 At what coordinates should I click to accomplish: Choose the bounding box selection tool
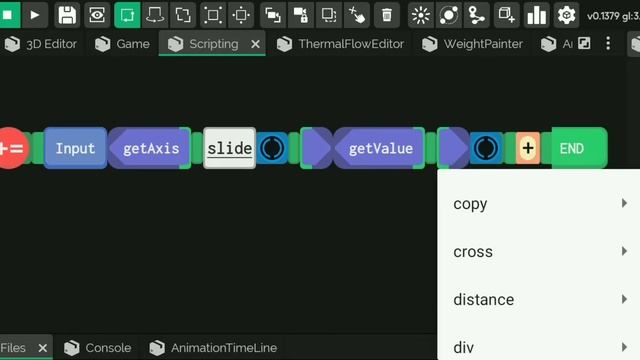(x=213, y=15)
